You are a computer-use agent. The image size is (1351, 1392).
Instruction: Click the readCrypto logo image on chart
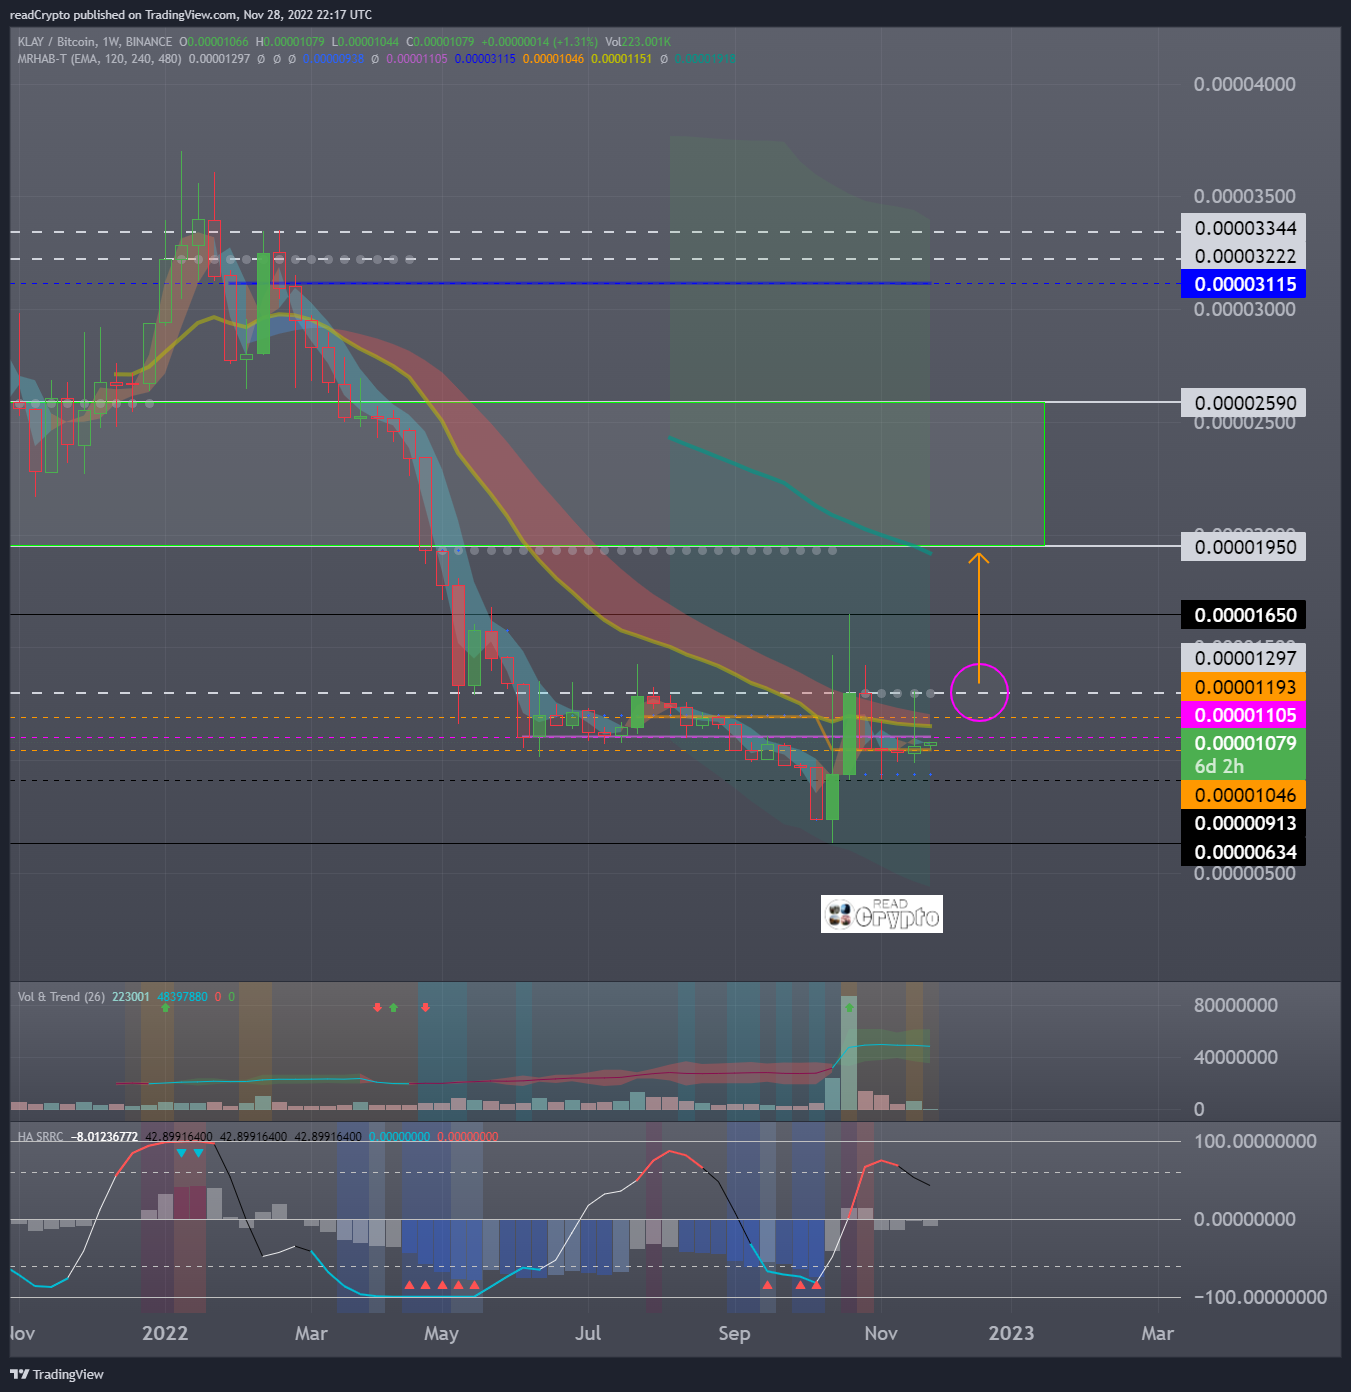coord(882,914)
